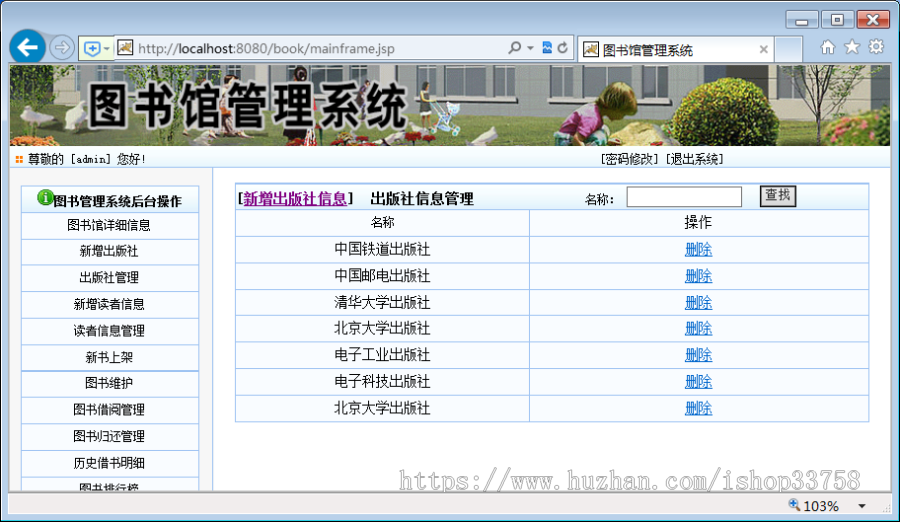Toggle the compatibility view icon
The image size is (900, 522).
tap(547, 48)
